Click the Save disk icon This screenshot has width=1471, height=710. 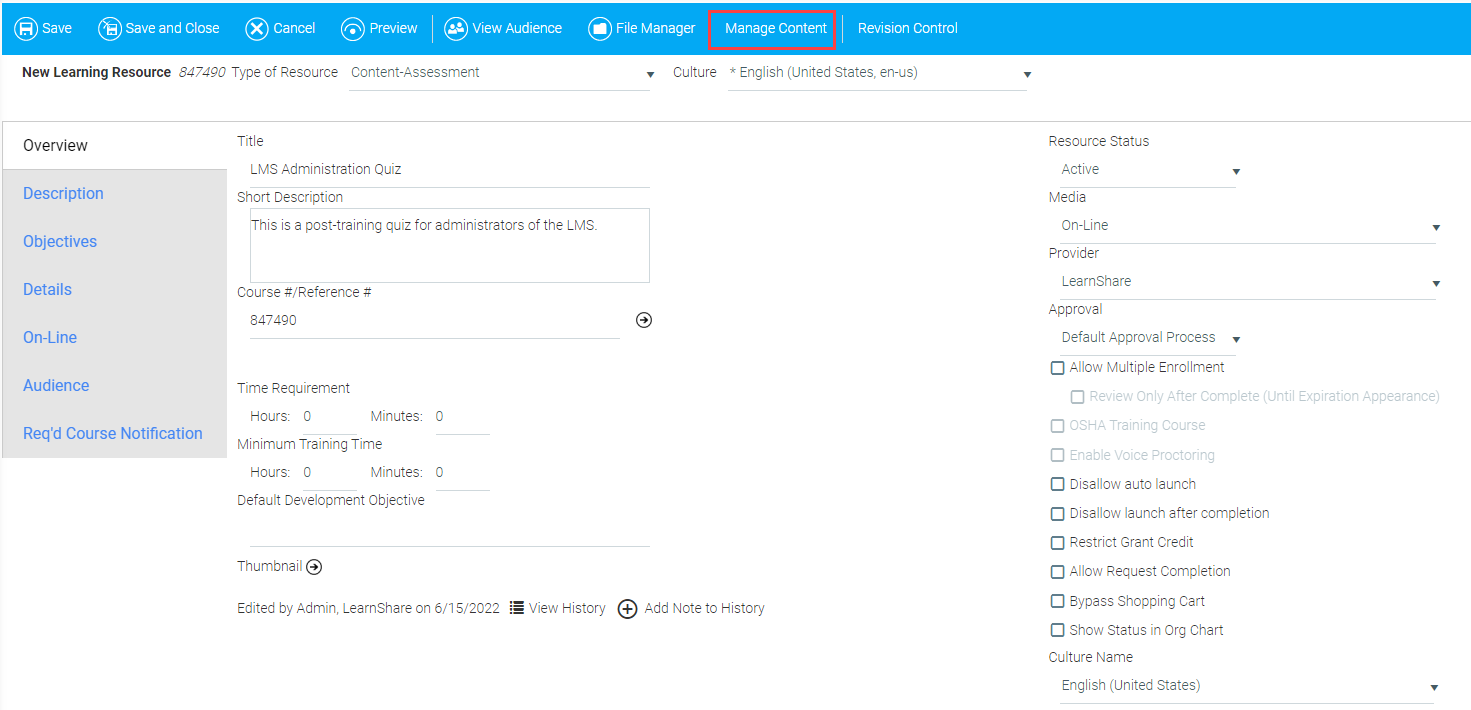pyautogui.click(x=26, y=28)
